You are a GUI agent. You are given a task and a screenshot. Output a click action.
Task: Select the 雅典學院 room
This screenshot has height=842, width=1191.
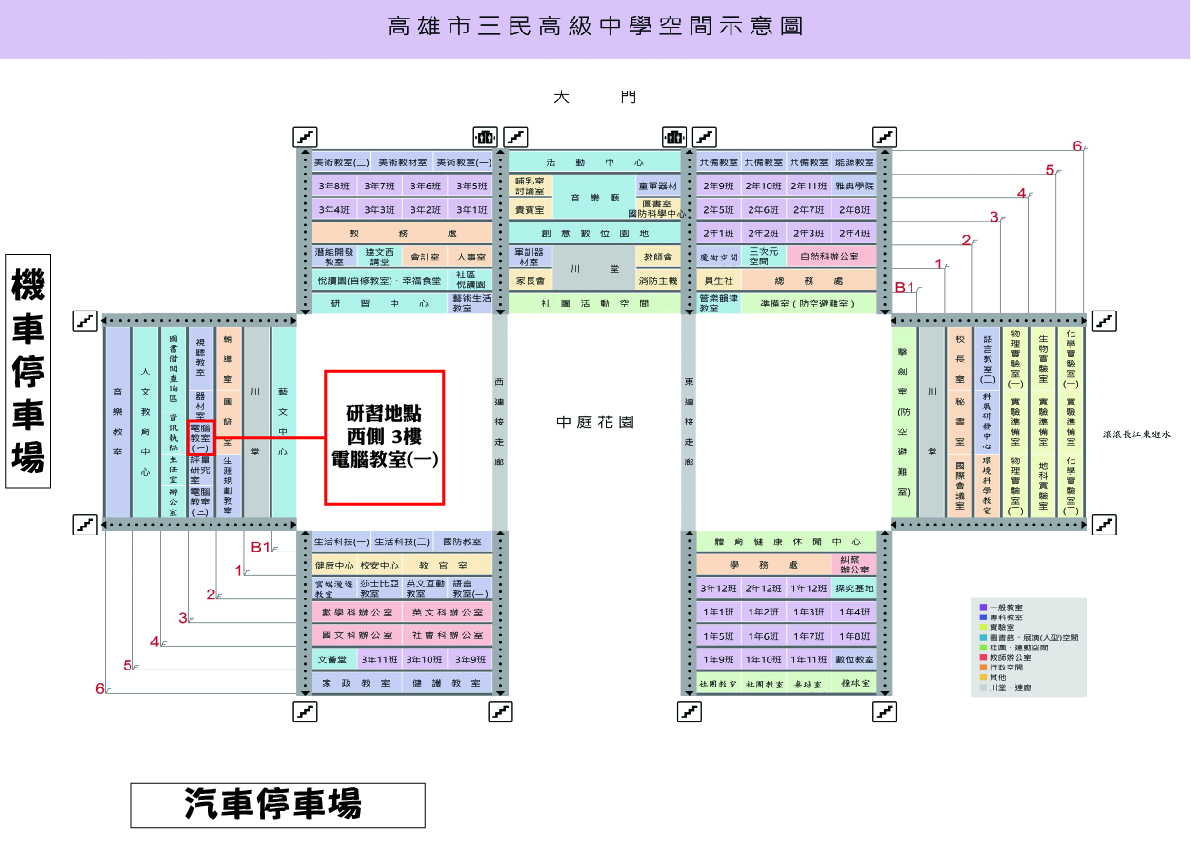pos(854,186)
